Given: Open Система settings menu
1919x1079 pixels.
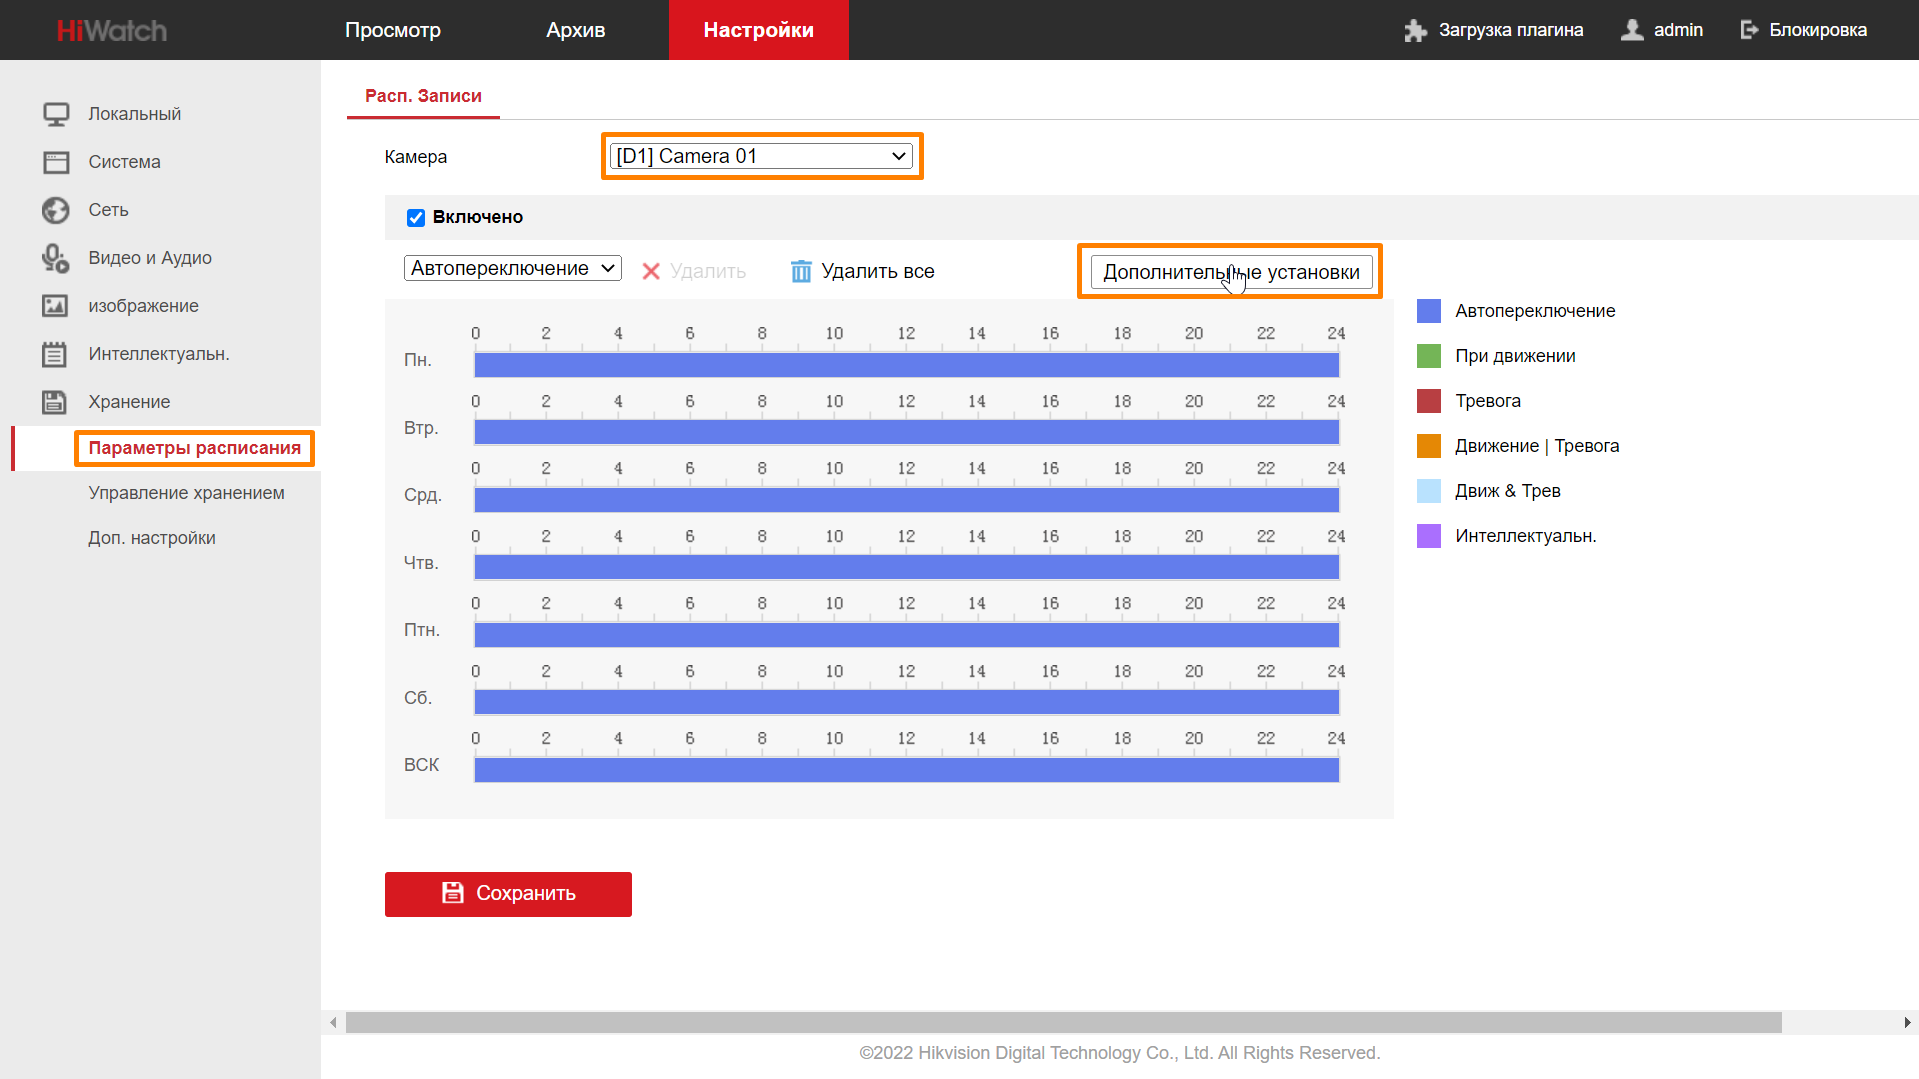Looking at the screenshot, I should 124,162.
